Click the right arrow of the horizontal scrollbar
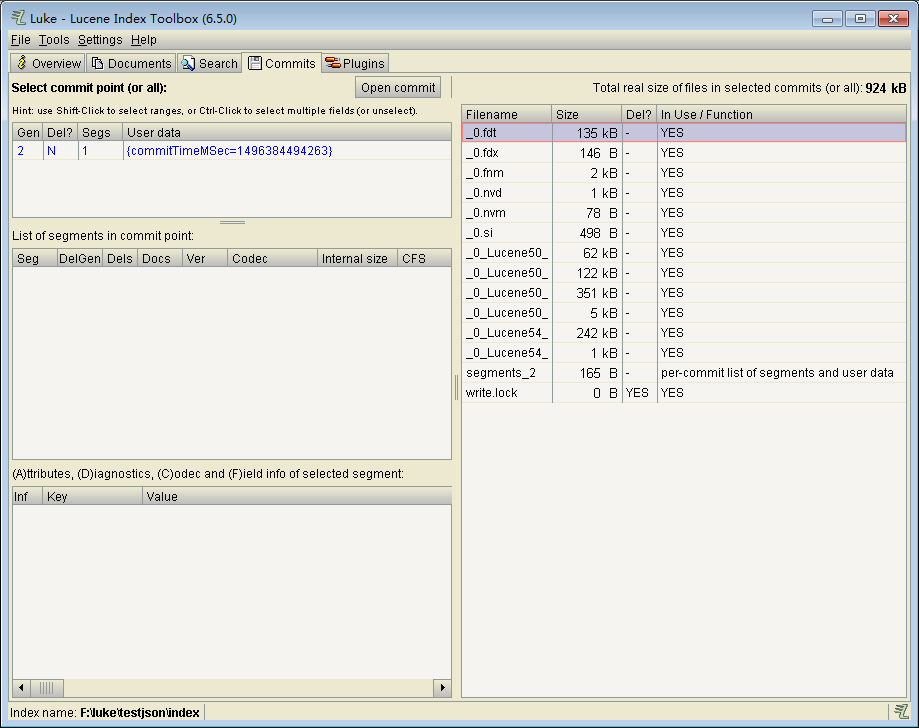Viewport: 919px width, 728px height. point(442,688)
